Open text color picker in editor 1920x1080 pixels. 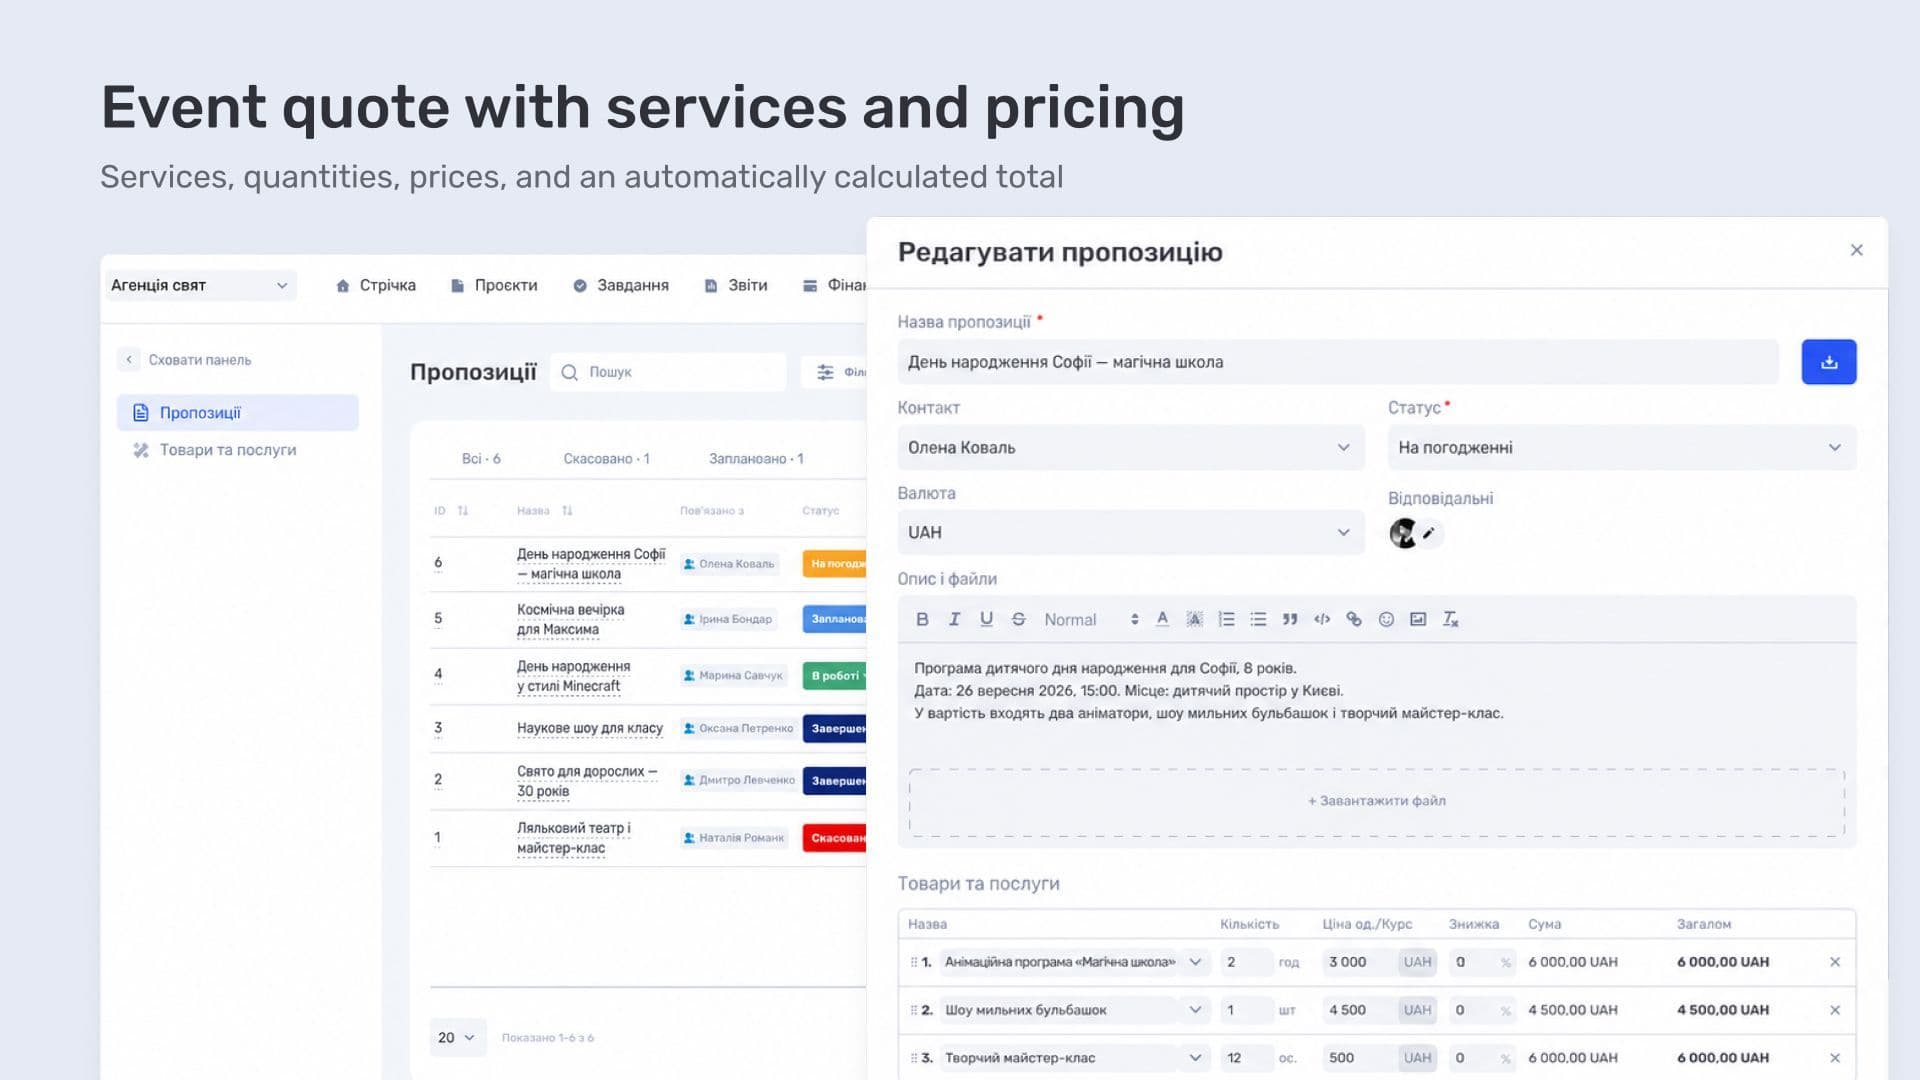point(1162,620)
